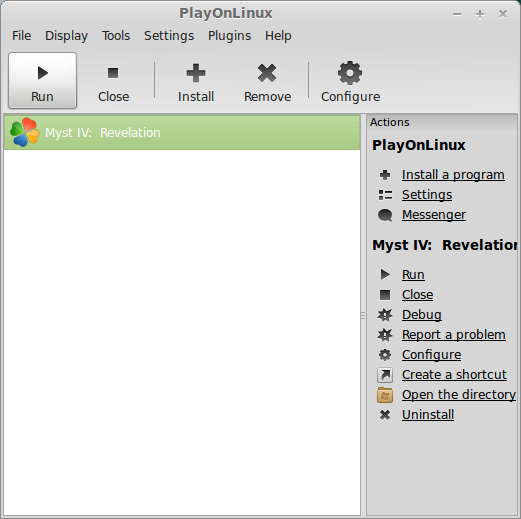Open the Tools menu
The width and height of the screenshot is (521, 519).
(116, 36)
